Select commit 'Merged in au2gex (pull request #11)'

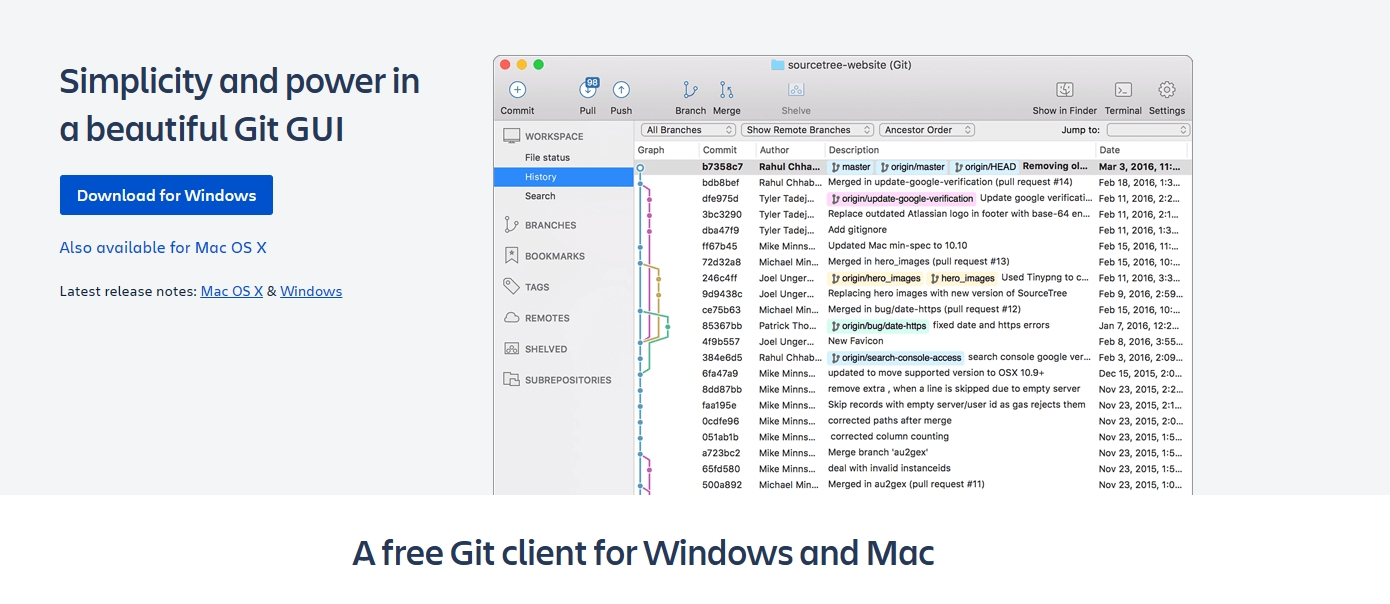pyautogui.click(x=906, y=485)
